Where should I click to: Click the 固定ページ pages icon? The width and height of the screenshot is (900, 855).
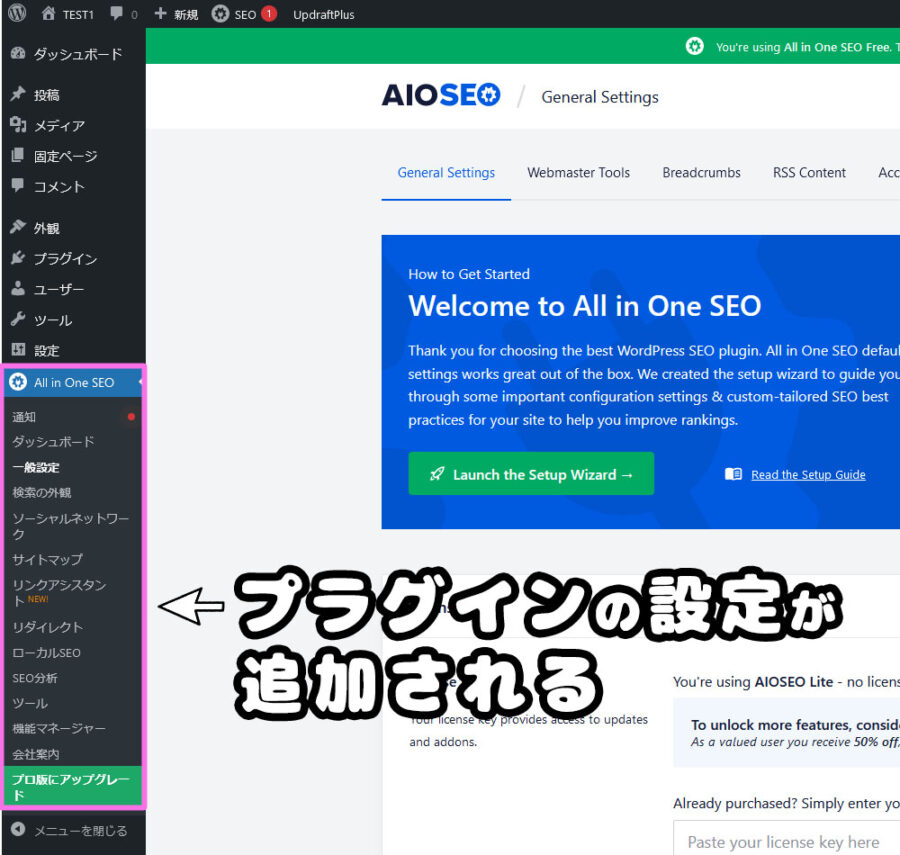click(x=18, y=155)
